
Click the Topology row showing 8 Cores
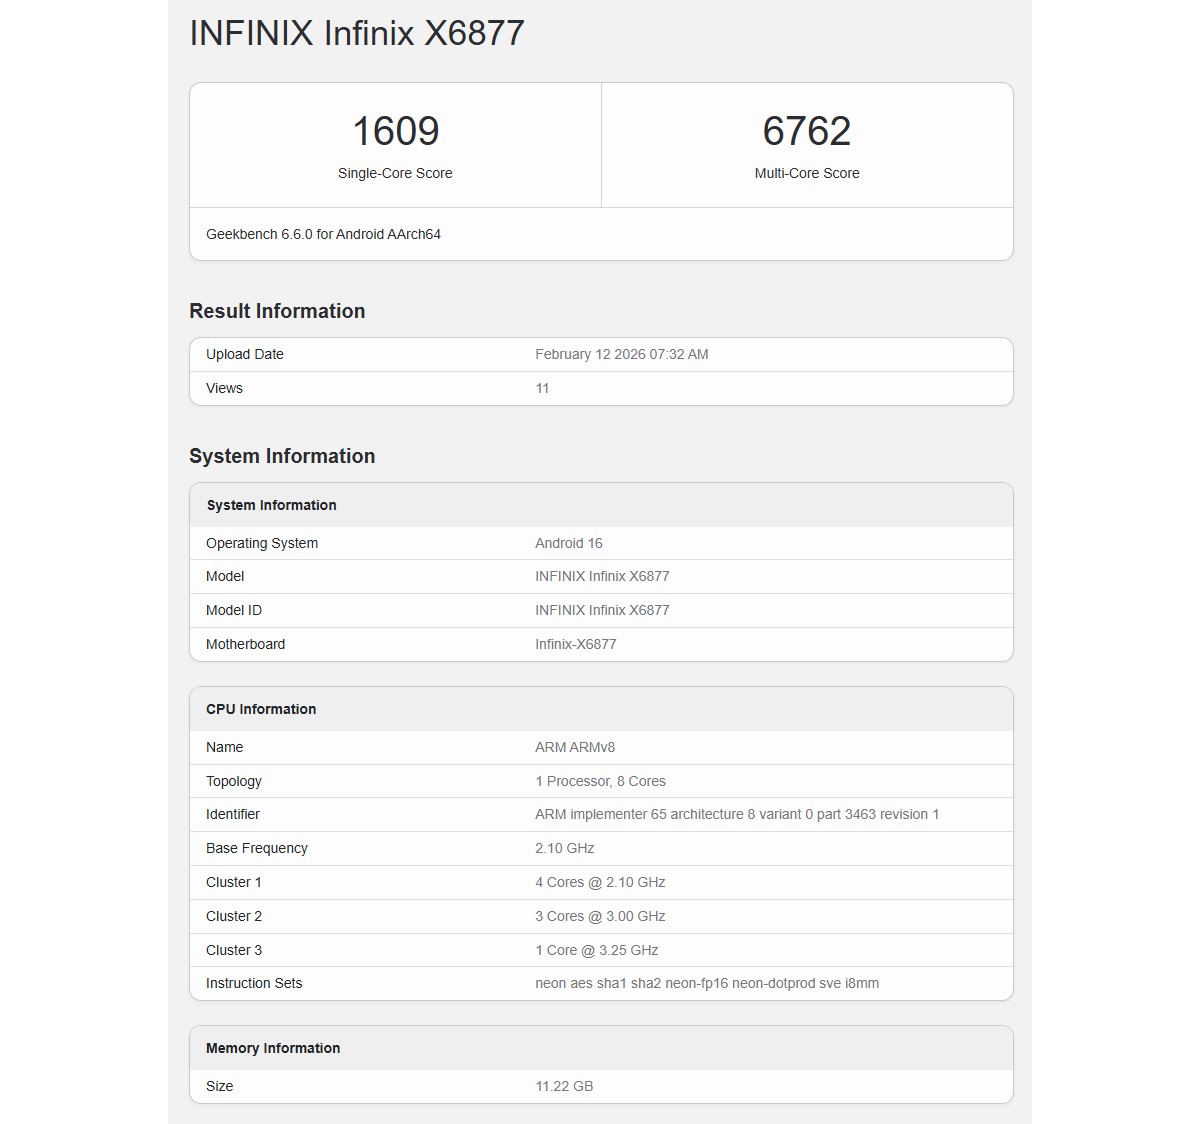(600, 781)
